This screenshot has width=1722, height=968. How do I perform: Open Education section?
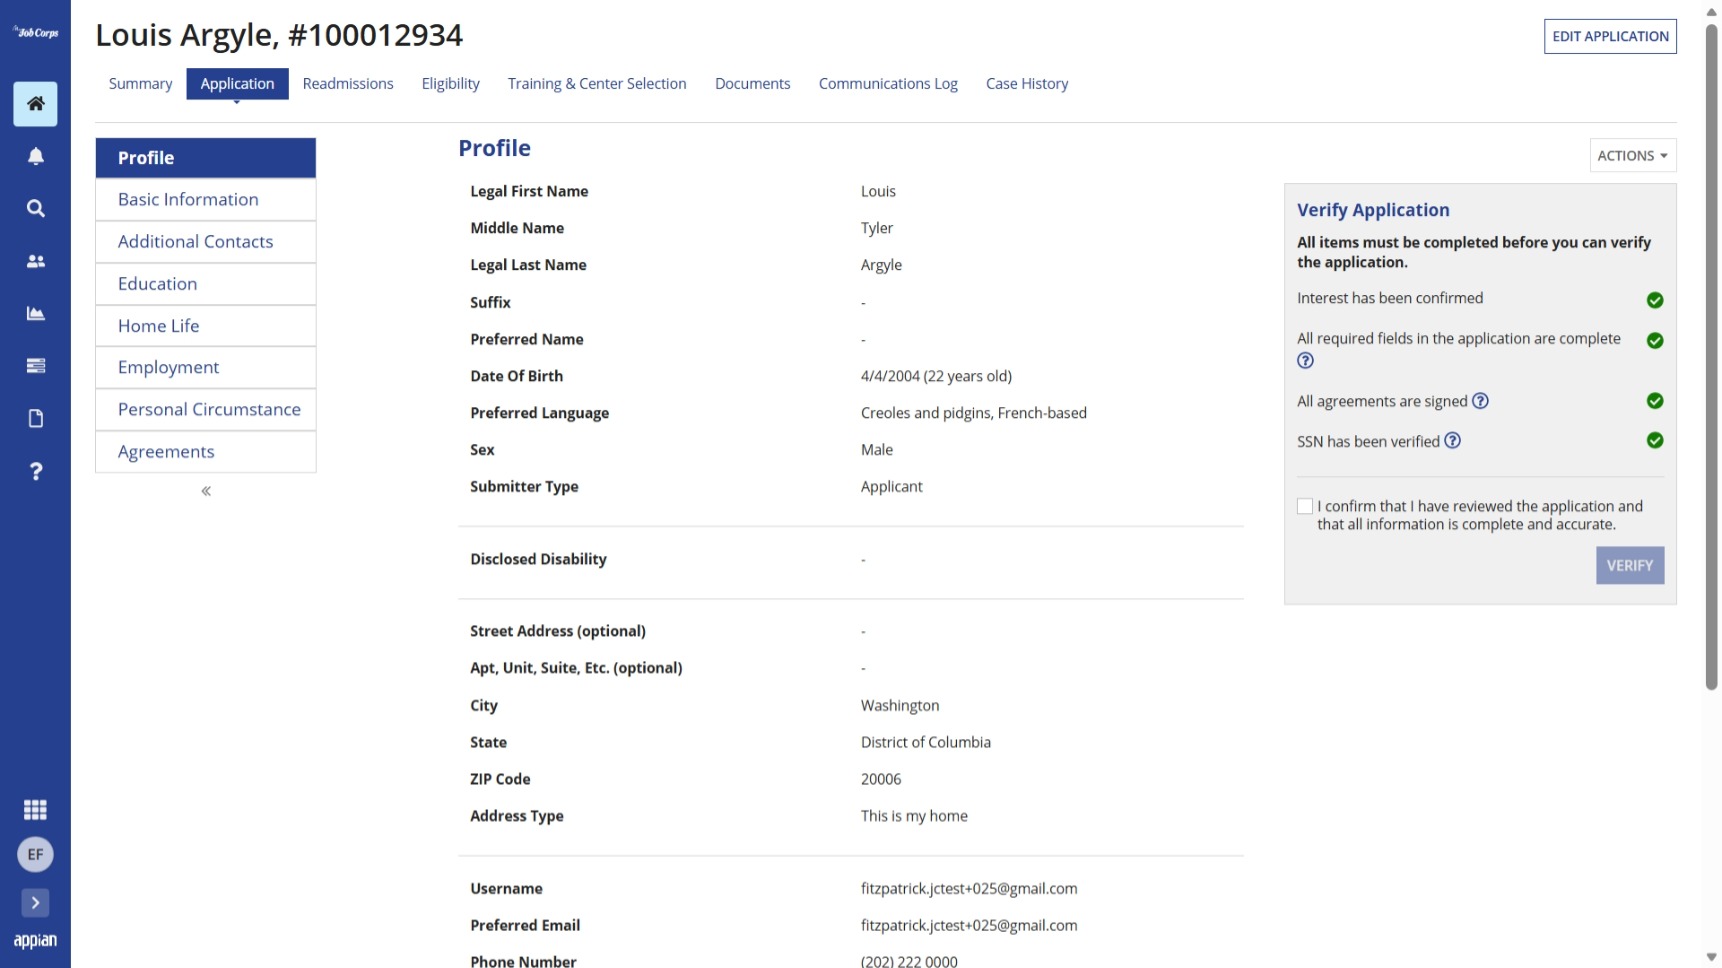click(x=206, y=284)
